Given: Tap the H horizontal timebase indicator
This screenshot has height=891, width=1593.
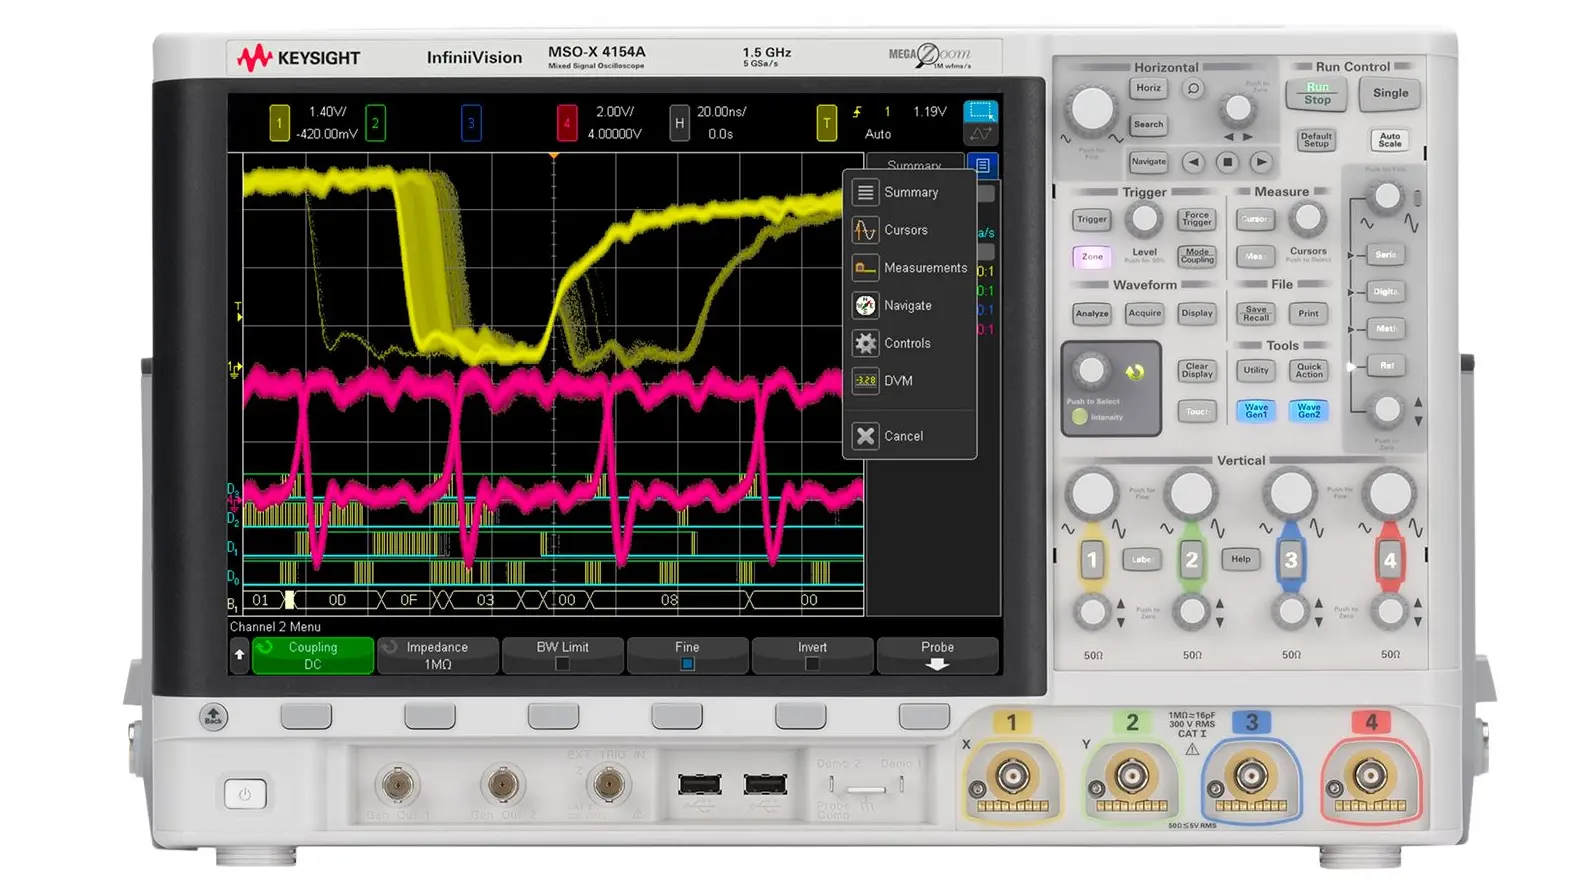Looking at the screenshot, I should click(679, 123).
